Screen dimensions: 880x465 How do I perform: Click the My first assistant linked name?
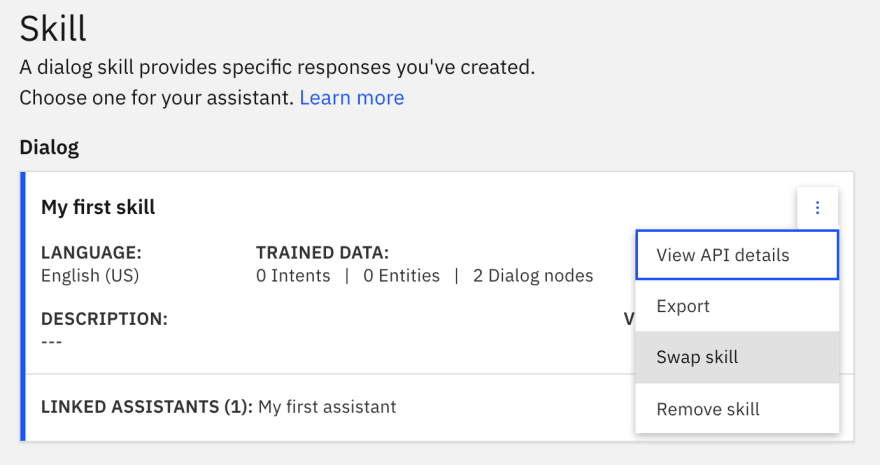point(327,406)
